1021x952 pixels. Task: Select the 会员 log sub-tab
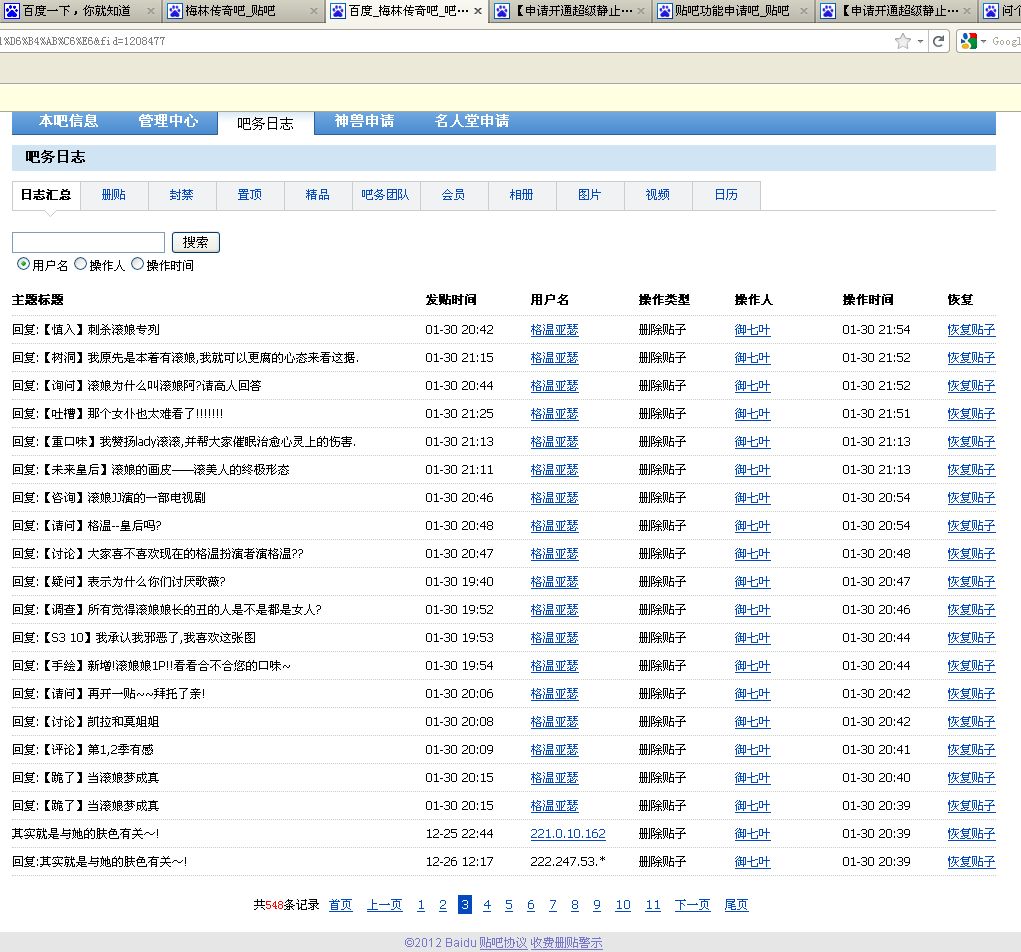pyautogui.click(x=453, y=195)
